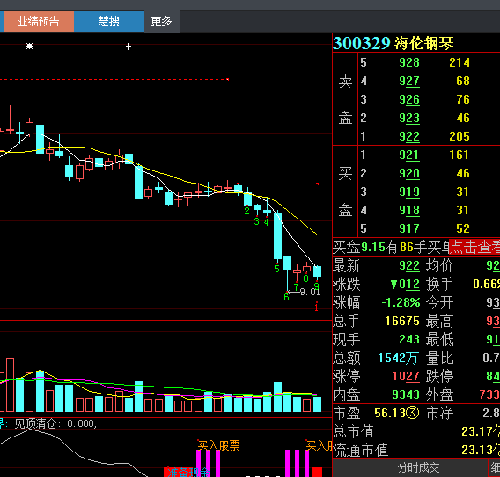Viewport: 500px width, 477px height.
Task: Select the blue tab beside 业绩预告
Action: pyautogui.click(x=109, y=22)
